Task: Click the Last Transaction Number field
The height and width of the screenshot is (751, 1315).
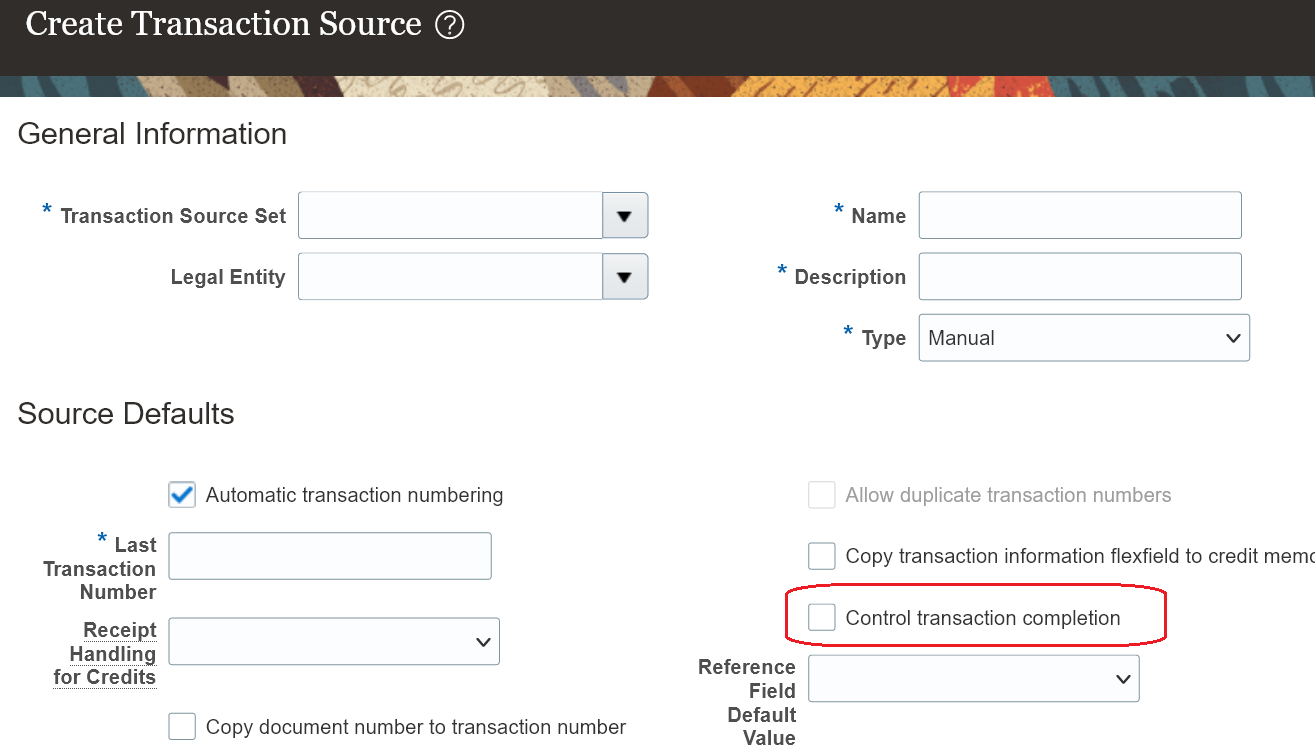Action: click(x=330, y=556)
